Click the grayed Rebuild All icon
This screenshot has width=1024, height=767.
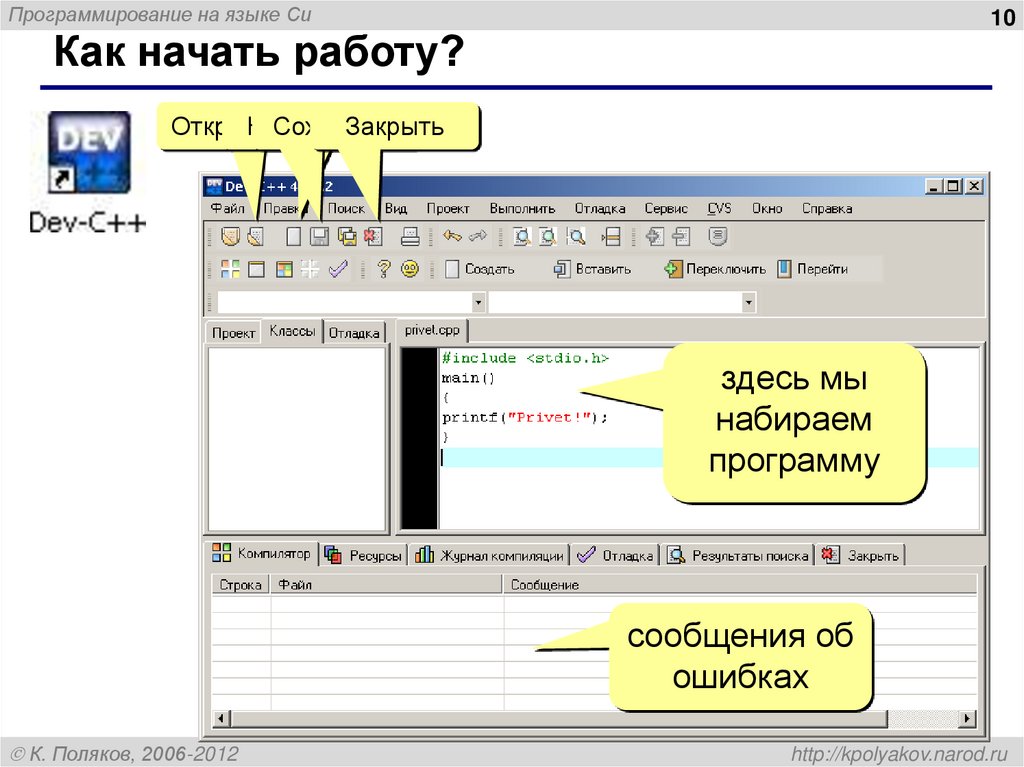[x=310, y=269]
